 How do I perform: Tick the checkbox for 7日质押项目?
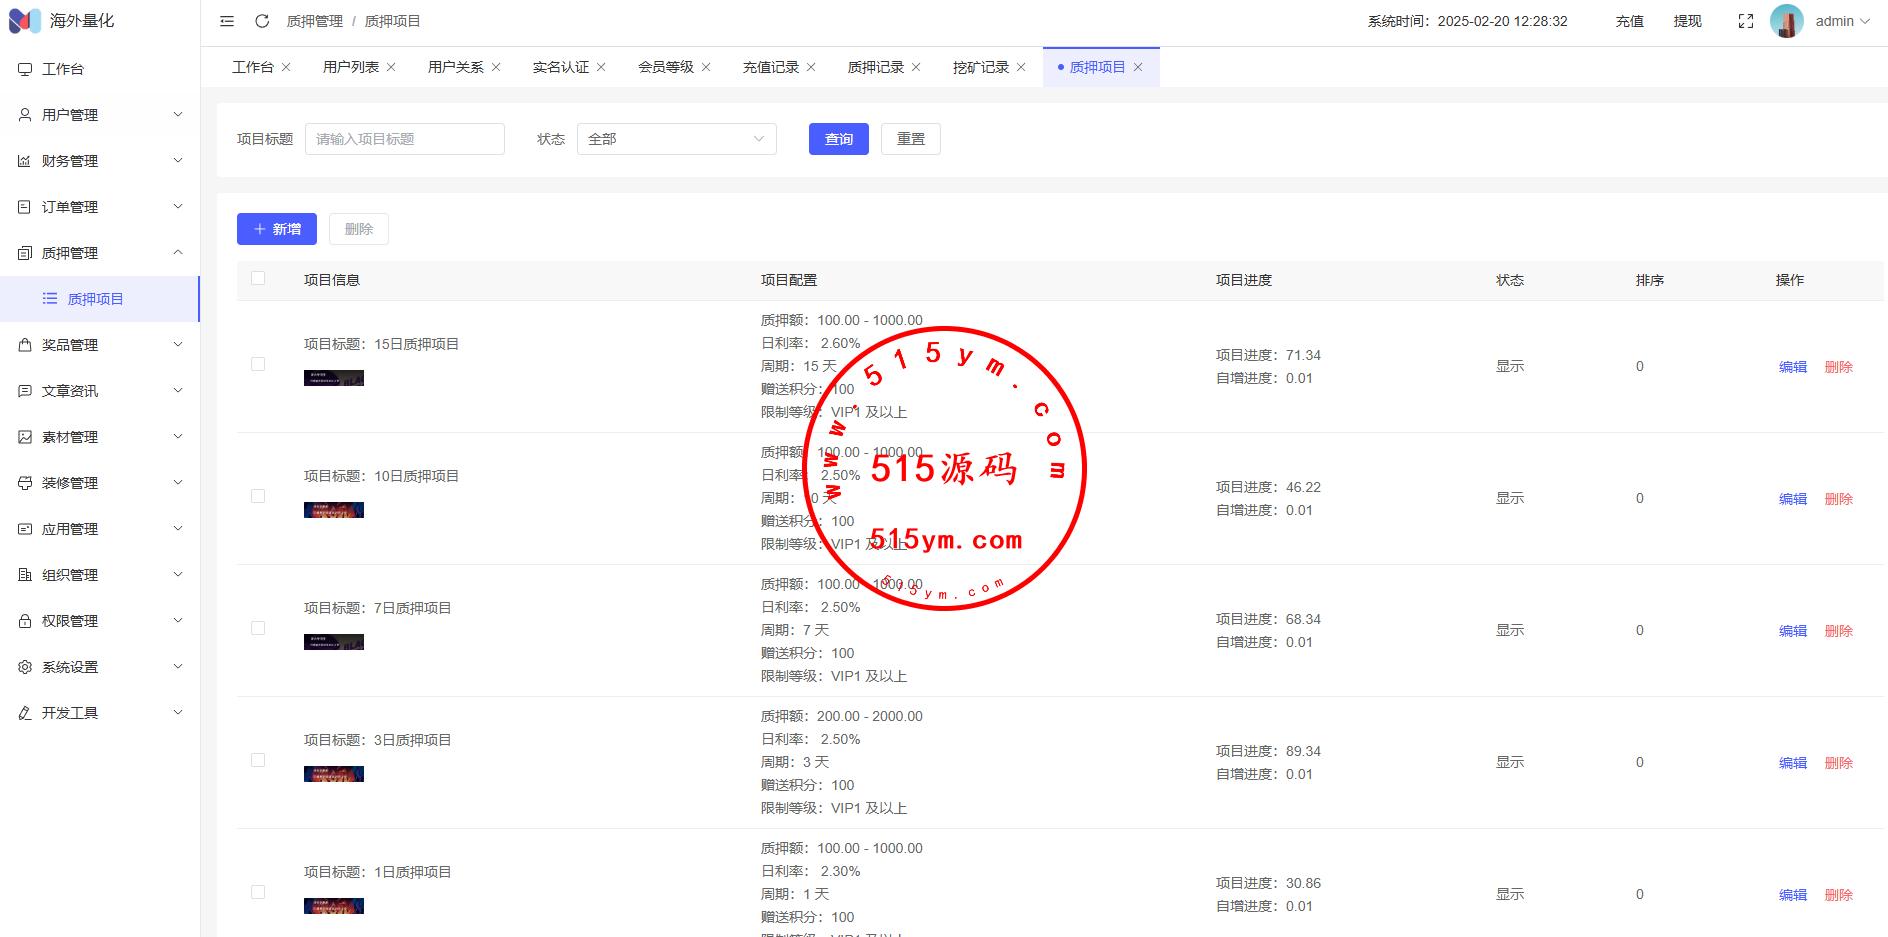[258, 629]
